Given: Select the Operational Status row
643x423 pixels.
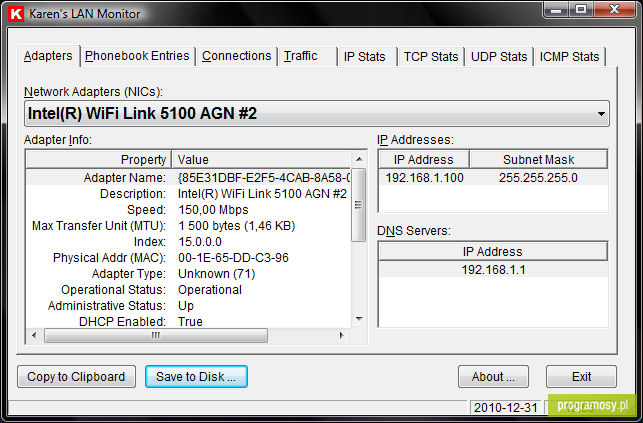Looking at the screenshot, I should click(189, 289).
